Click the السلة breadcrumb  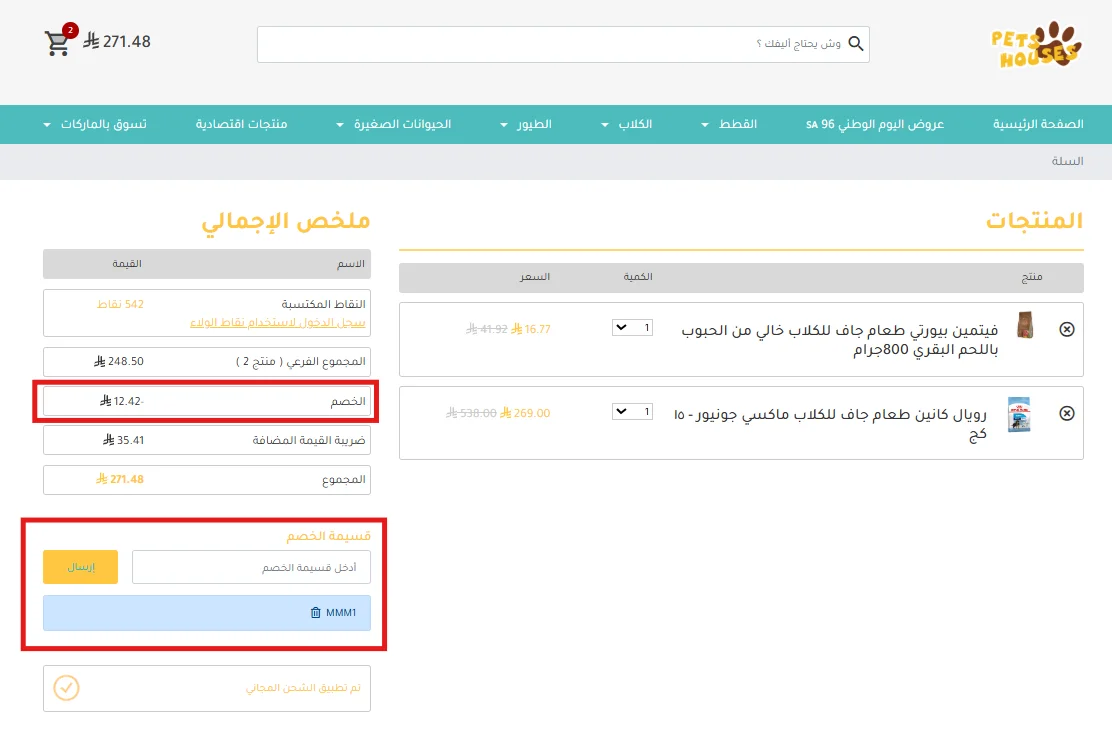(x=1067, y=161)
